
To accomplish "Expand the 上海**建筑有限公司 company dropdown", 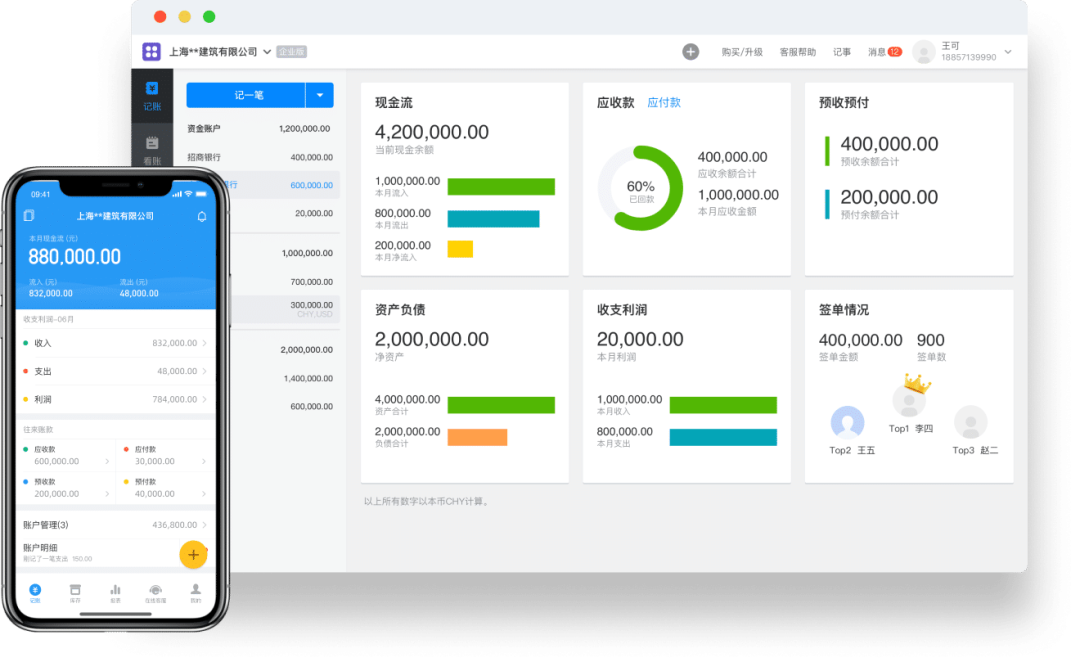I will tap(267, 52).
